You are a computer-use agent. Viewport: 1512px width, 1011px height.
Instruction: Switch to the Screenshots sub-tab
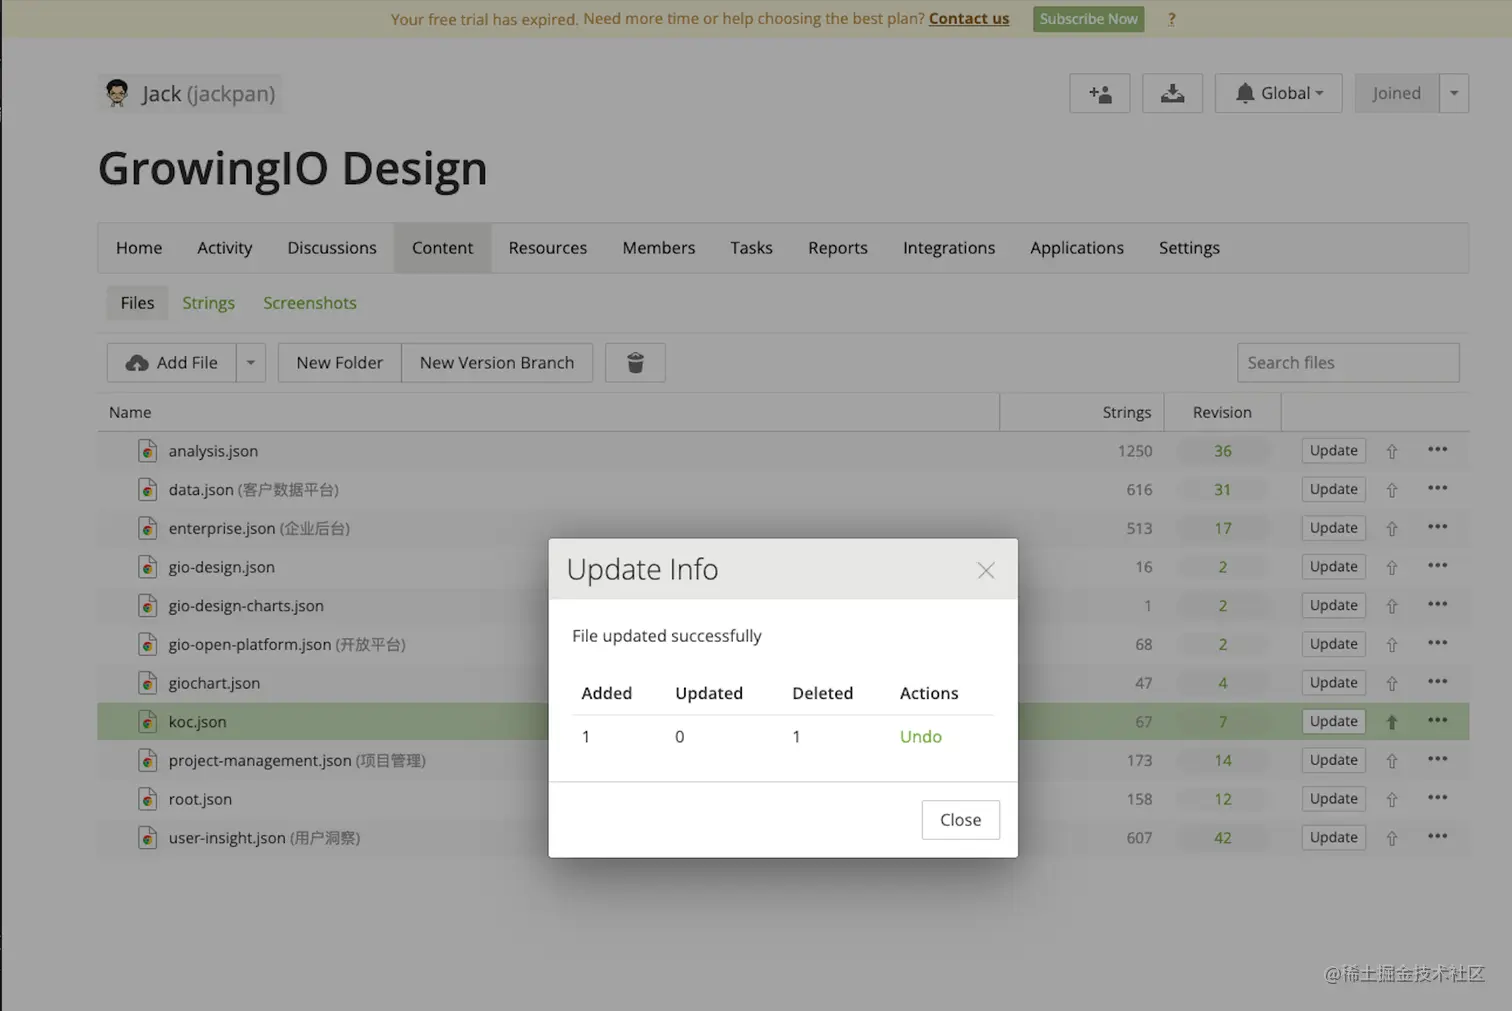[310, 303]
